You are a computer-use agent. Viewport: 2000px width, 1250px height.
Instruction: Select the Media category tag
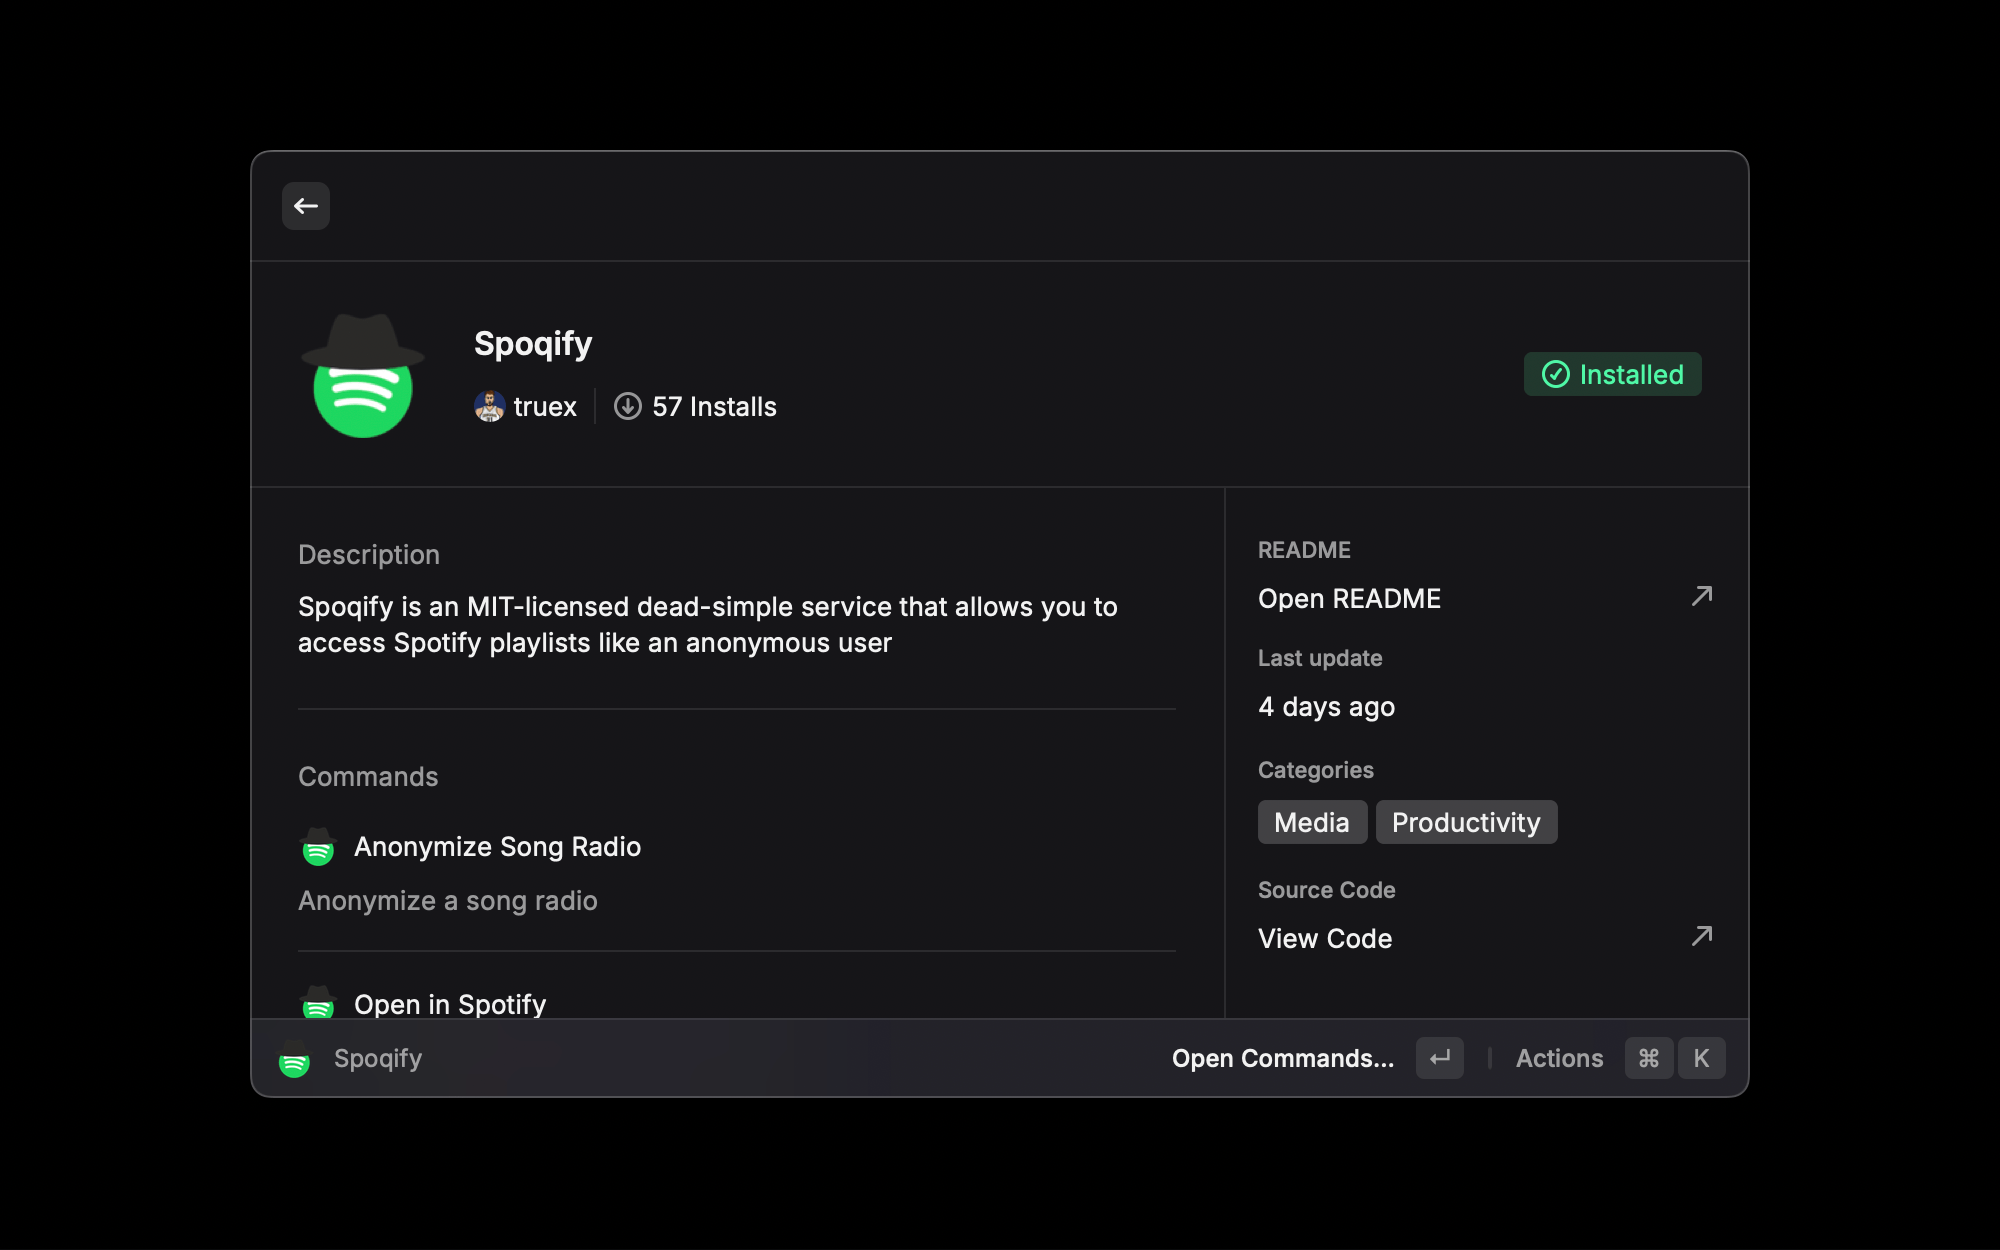[1312, 822]
